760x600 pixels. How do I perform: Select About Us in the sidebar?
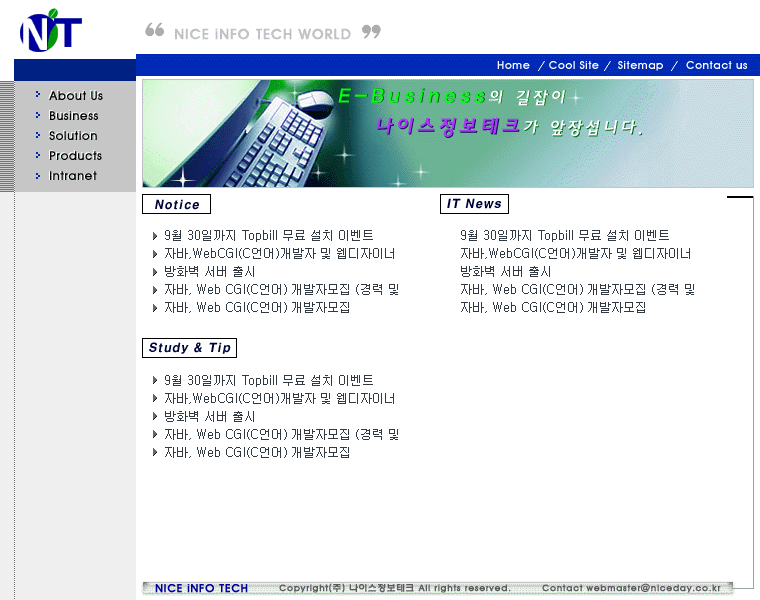click(76, 96)
